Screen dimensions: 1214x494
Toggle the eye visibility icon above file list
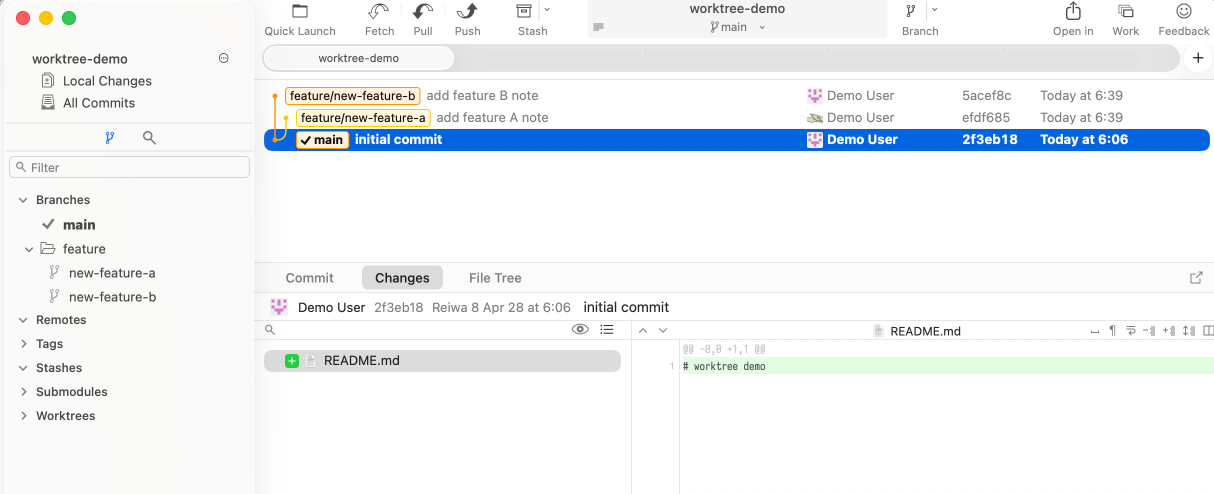(579, 330)
